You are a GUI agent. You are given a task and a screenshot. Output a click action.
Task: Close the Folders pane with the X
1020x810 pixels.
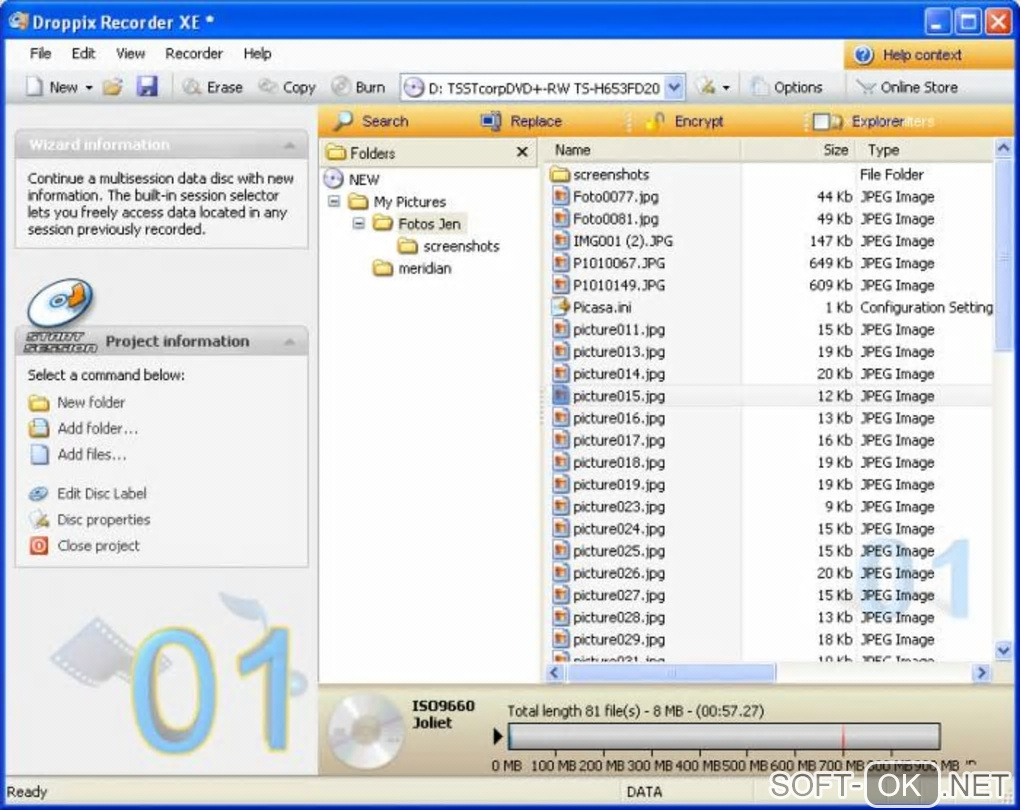point(522,152)
